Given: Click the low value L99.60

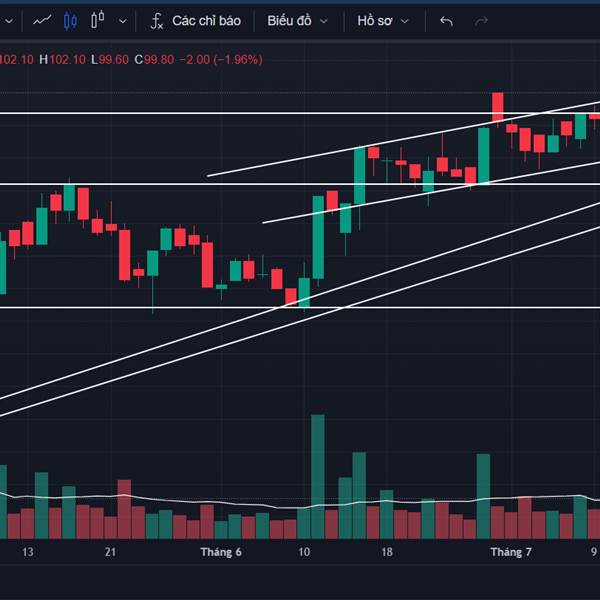Looking at the screenshot, I should pos(110,60).
